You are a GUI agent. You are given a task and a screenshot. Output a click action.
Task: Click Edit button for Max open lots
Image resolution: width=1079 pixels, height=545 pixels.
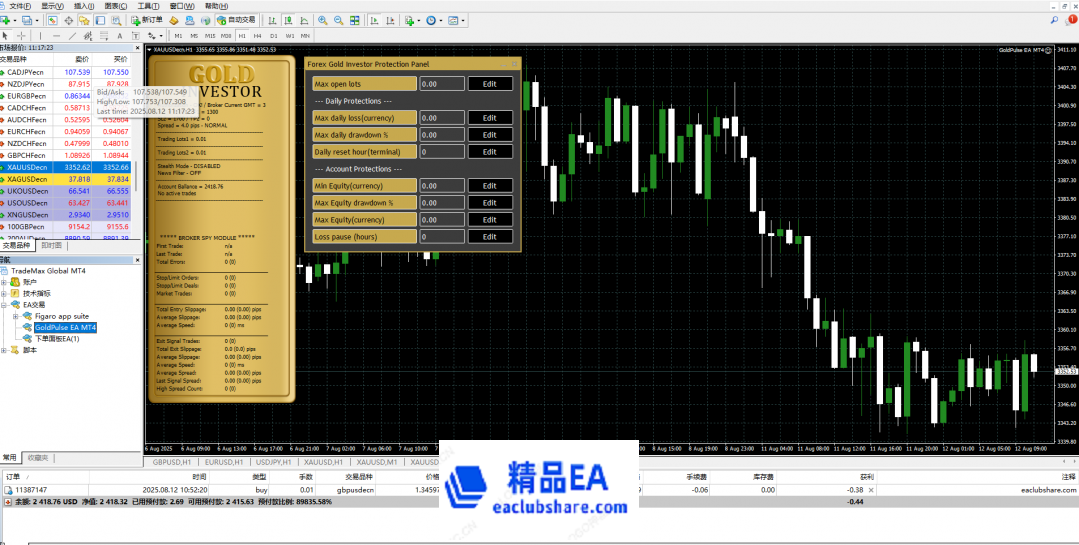pyautogui.click(x=489, y=84)
